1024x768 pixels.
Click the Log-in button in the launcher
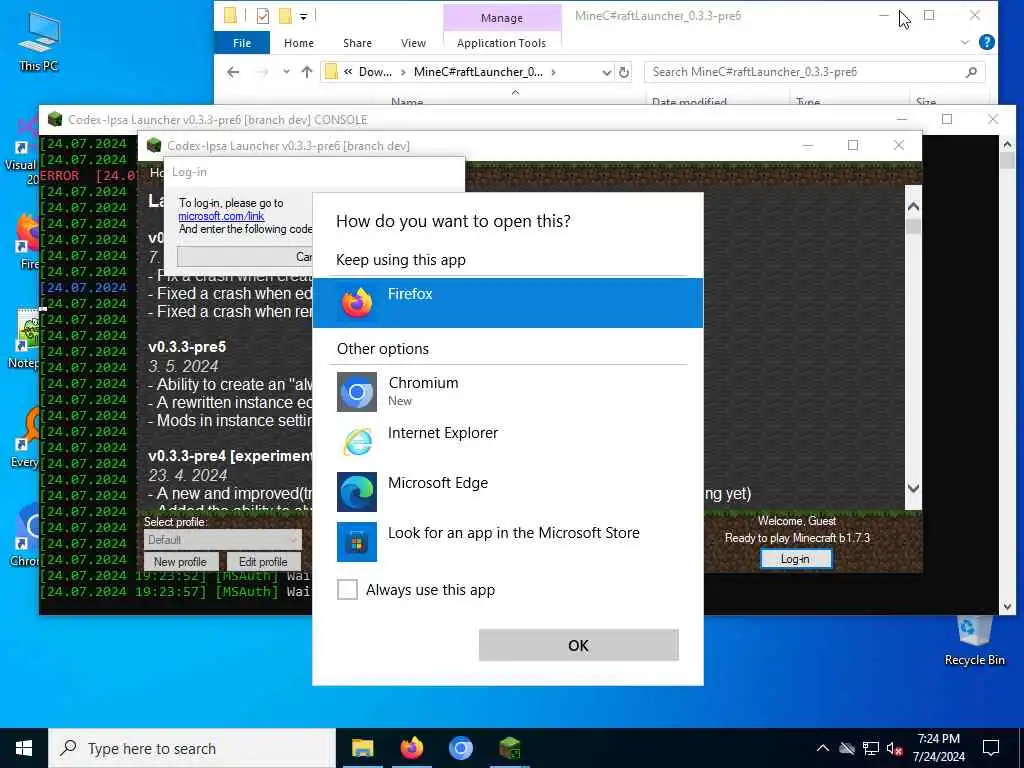coord(795,559)
